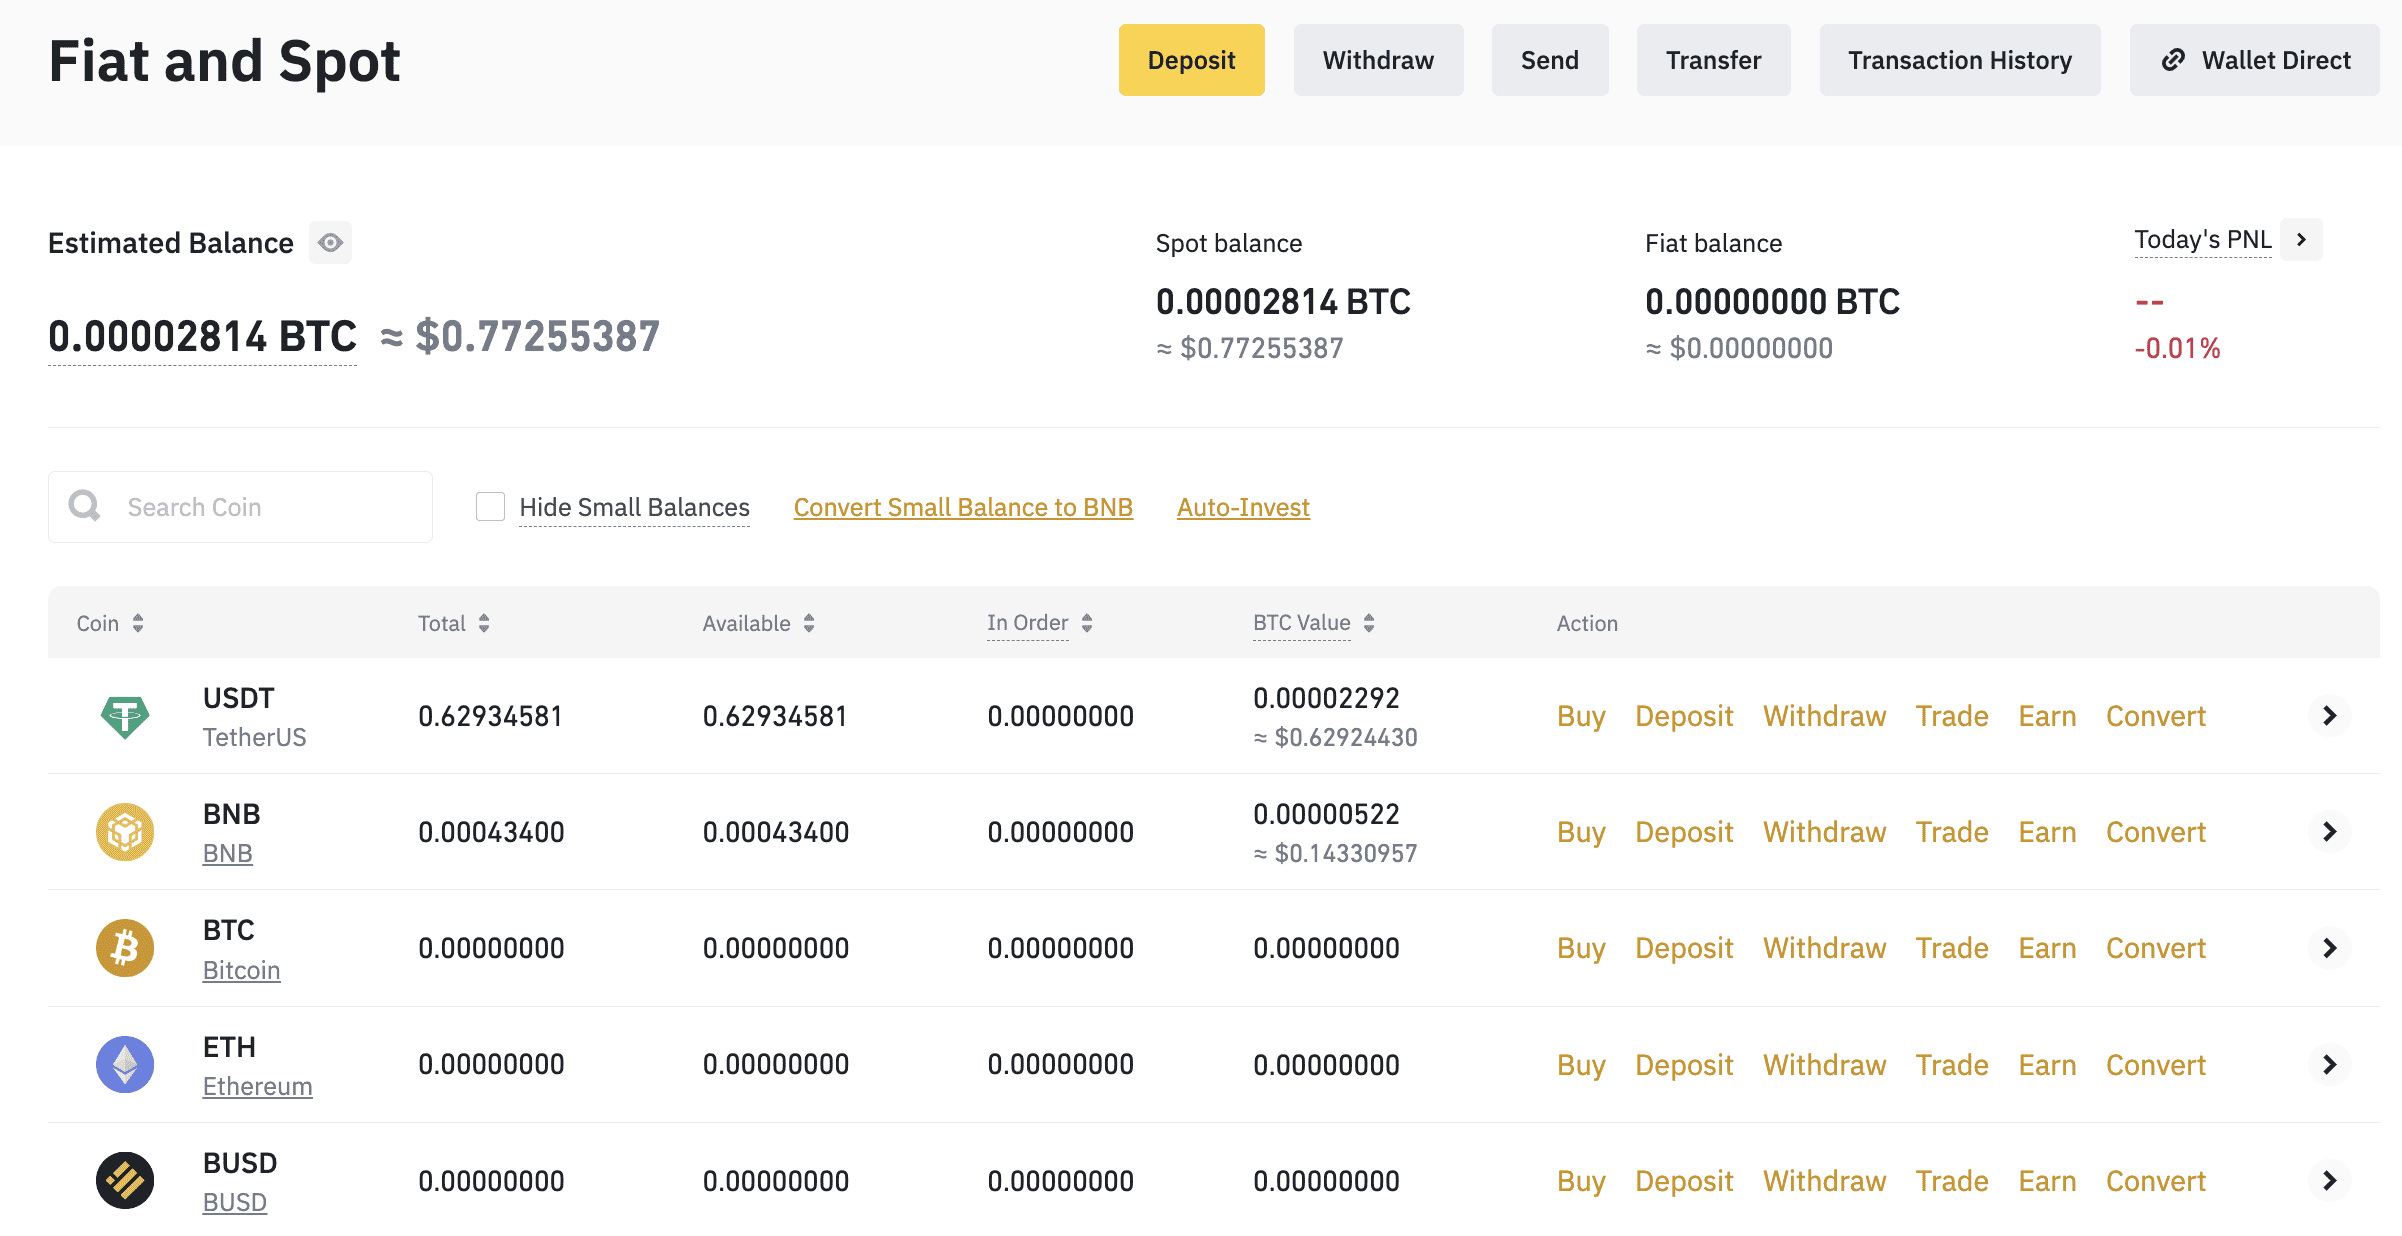Click Convert in the BNB row
The width and height of the screenshot is (2402, 1236).
pyautogui.click(x=2156, y=832)
